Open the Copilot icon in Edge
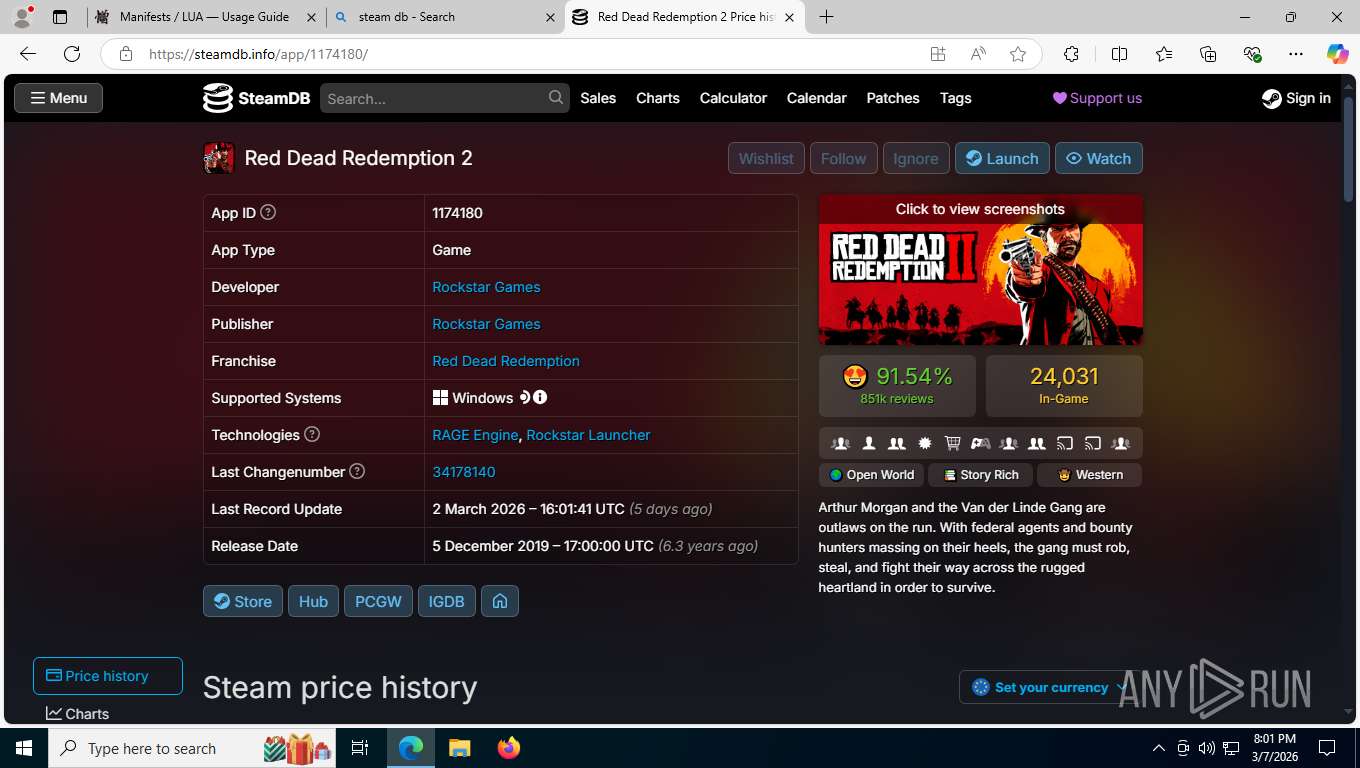Screen dimensions: 1360x768 (1338, 54)
